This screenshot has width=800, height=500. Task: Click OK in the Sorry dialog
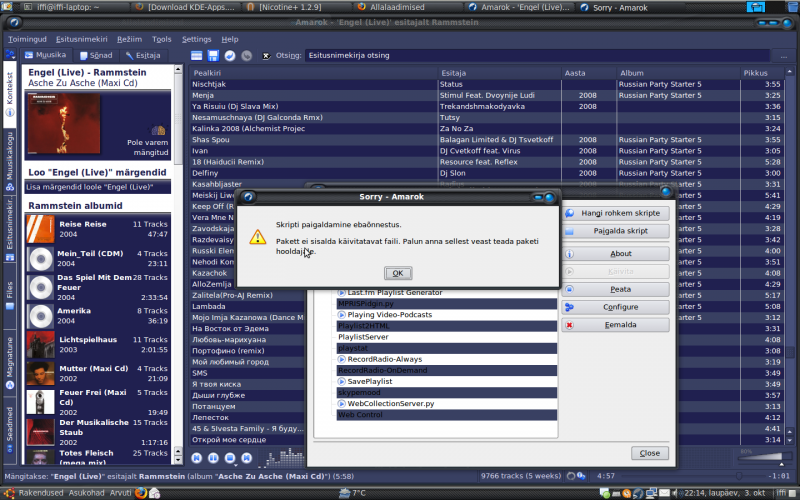point(398,273)
